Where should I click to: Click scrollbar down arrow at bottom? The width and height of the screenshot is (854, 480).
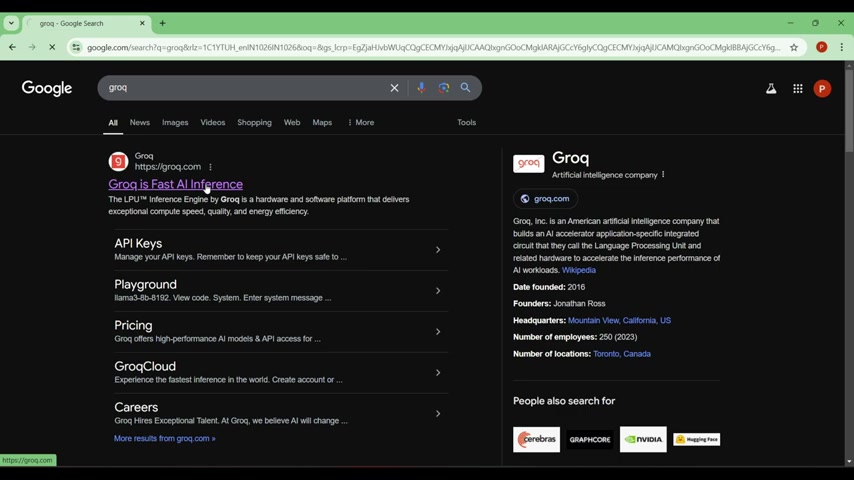coord(849,461)
